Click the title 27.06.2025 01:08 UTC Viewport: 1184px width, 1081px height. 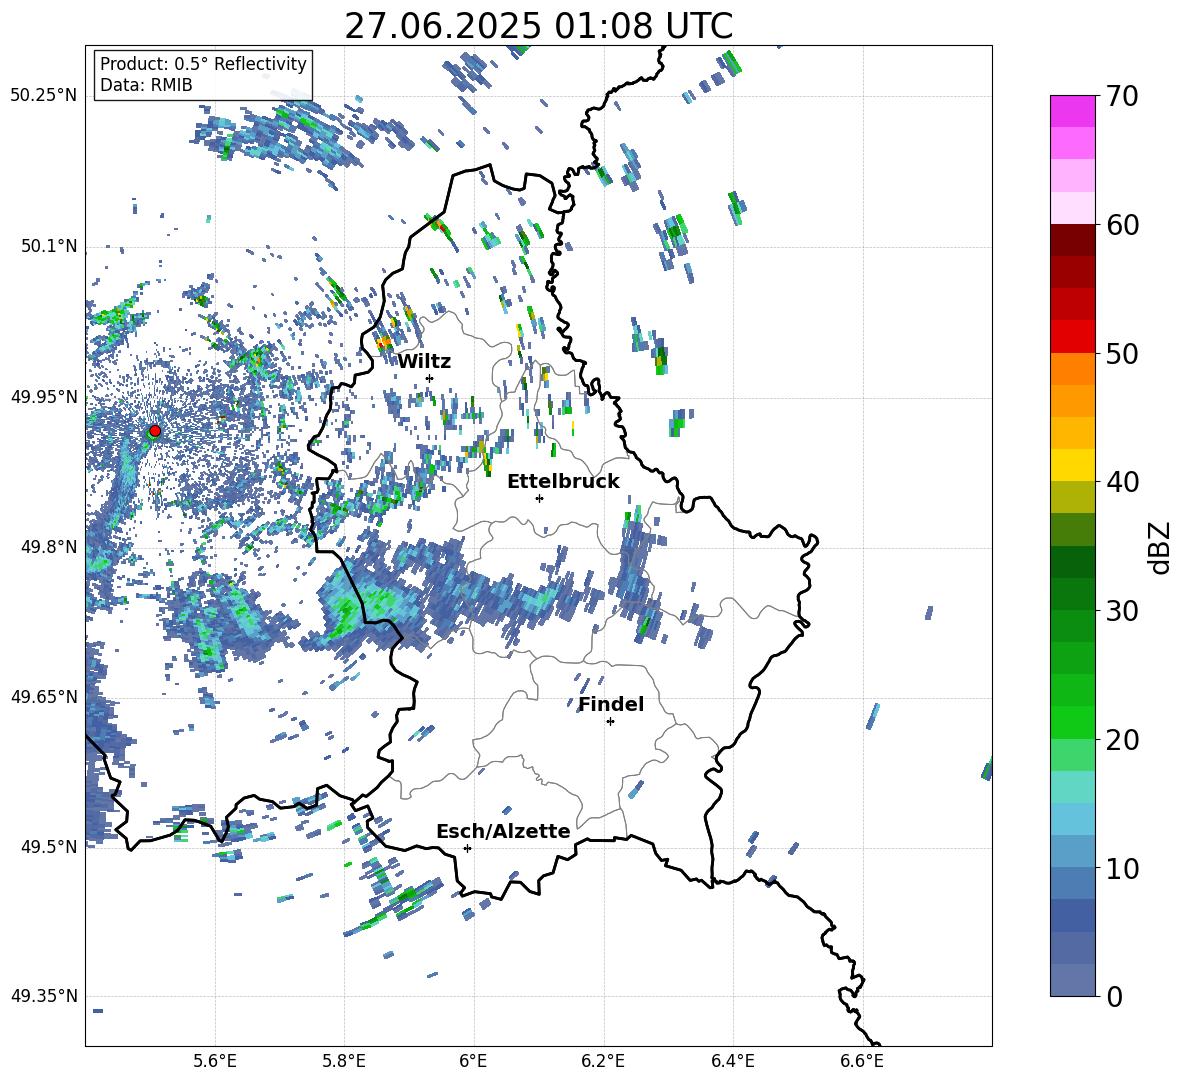click(x=538, y=26)
